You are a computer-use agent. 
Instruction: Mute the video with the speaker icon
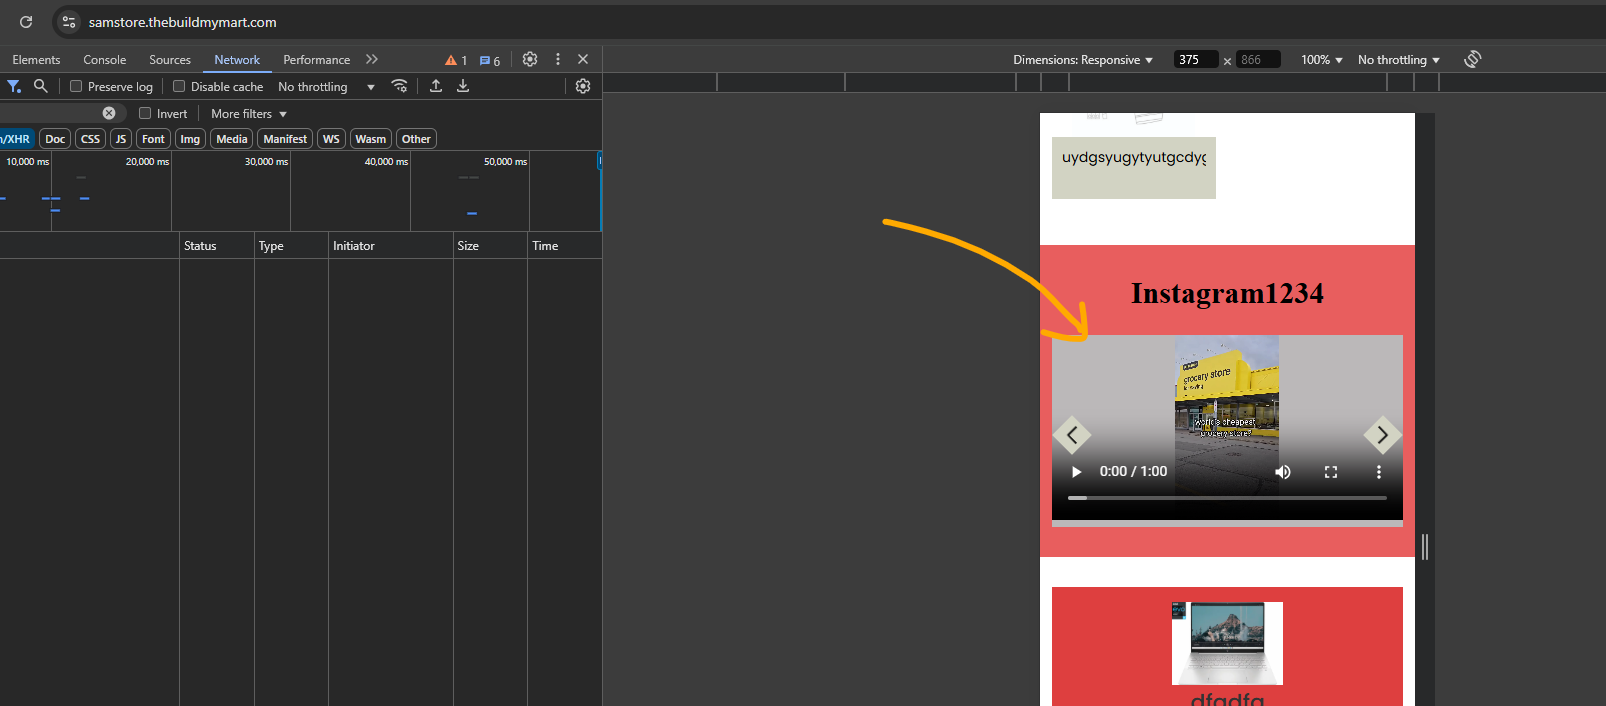point(1283,472)
